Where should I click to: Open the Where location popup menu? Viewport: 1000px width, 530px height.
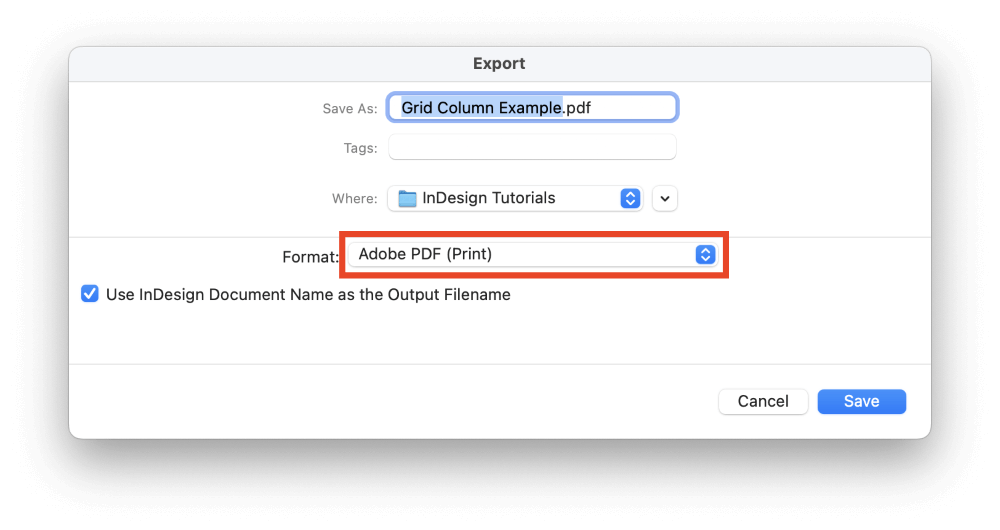click(x=515, y=198)
